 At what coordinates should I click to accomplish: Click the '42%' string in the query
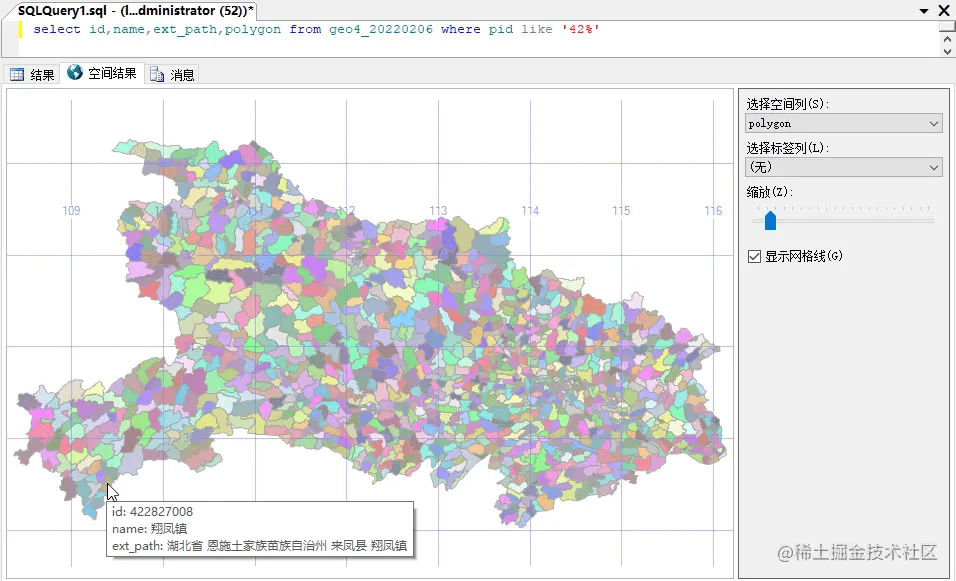580,29
